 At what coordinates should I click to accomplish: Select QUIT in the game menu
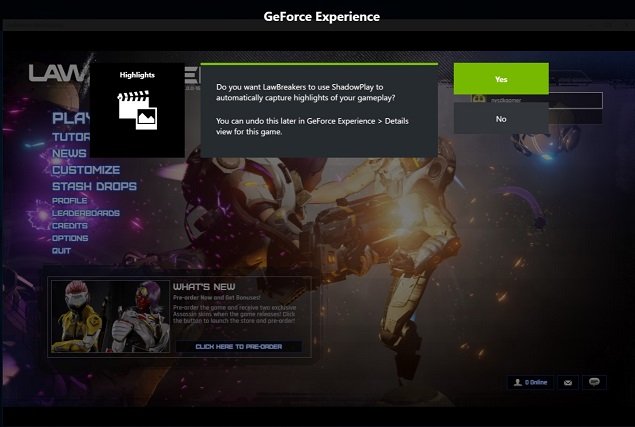point(61,251)
